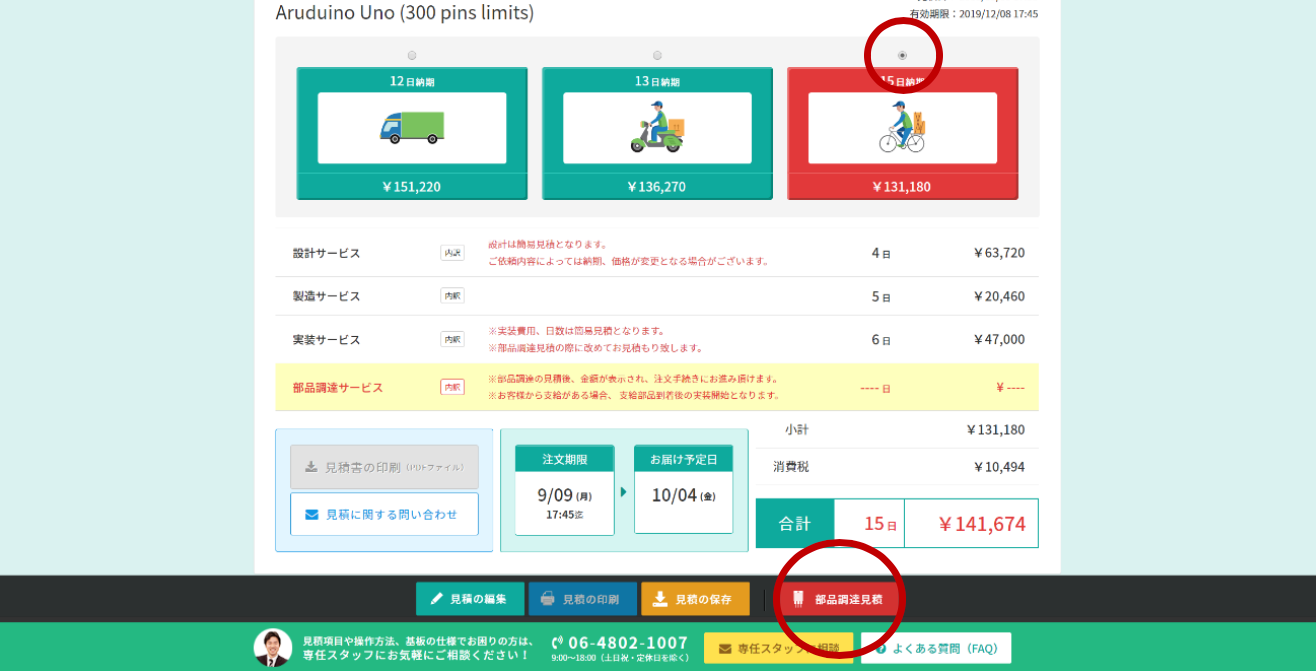Click the ¥20,460 manufacturing service price

(999, 296)
